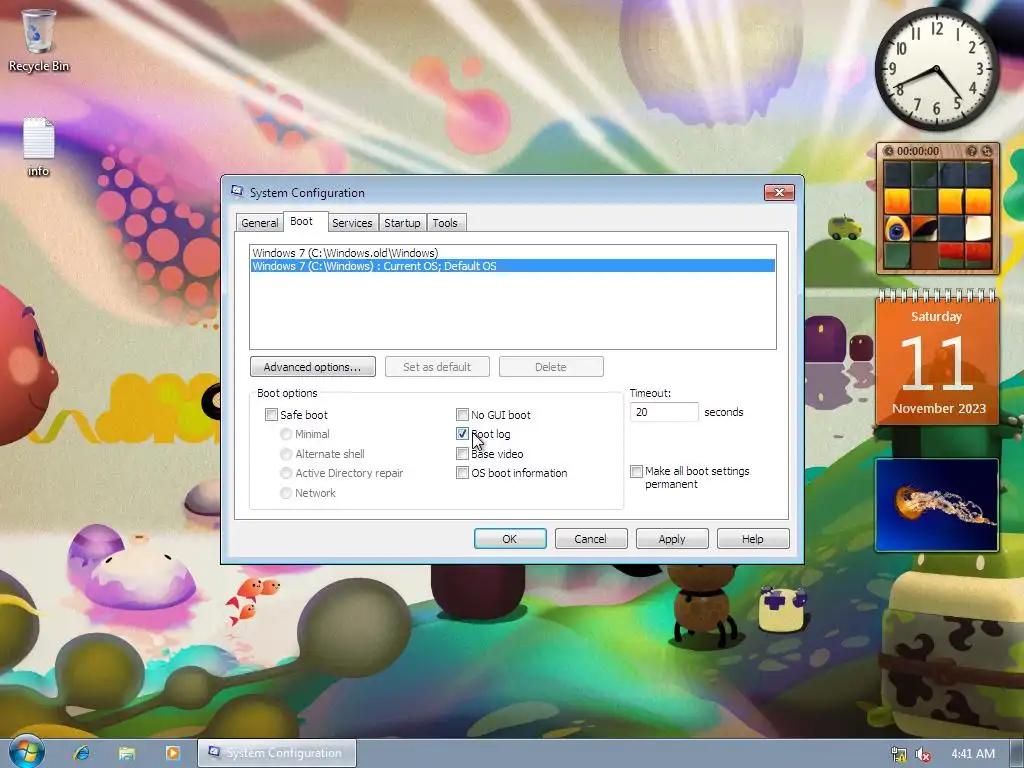Image resolution: width=1024 pixels, height=768 pixels.
Task: Click the analog clock gadget
Action: 936,69
